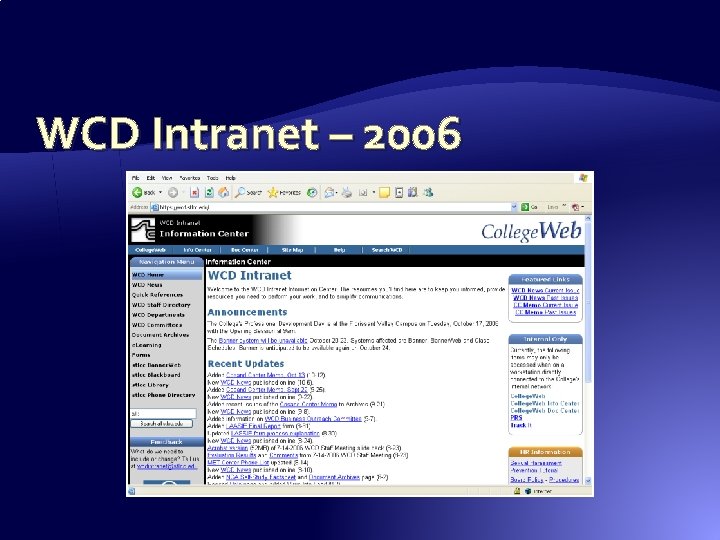Click the Mail envelope toolbar icon
This screenshot has height=540, width=720.
pyautogui.click(x=329, y=193)
